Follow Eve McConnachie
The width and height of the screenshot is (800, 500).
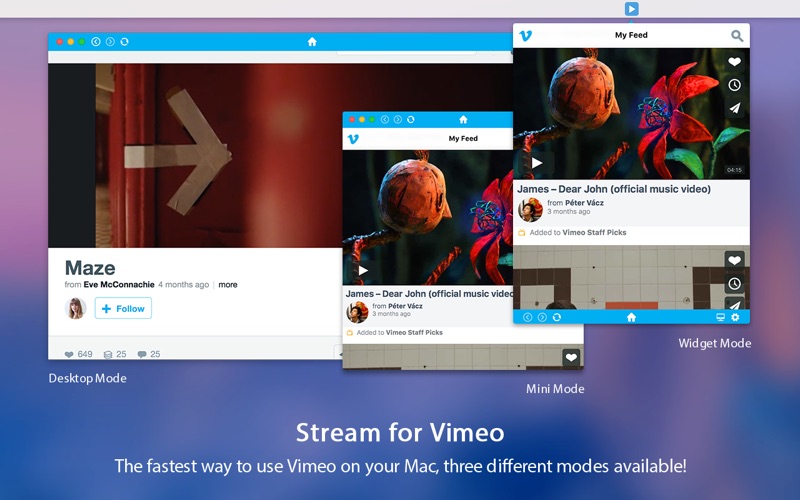coord(123,308)
